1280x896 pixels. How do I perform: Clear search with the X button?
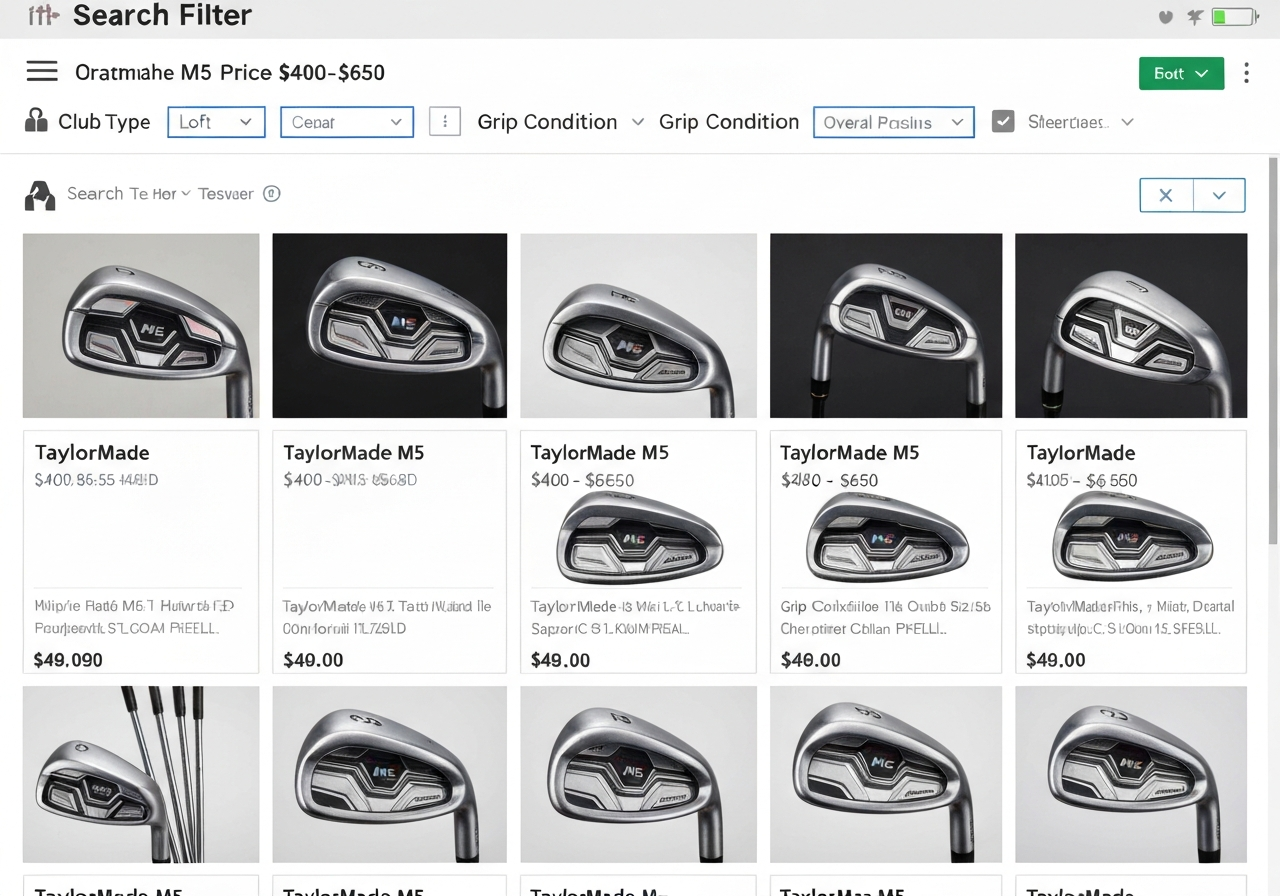(x=1166, y=195)
